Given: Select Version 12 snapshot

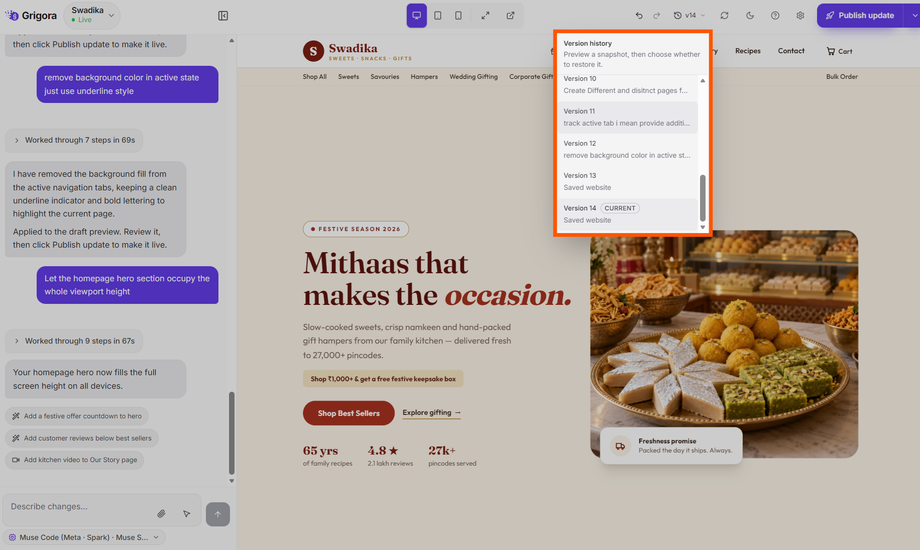Looking at the screenshot, I should 627,149.
